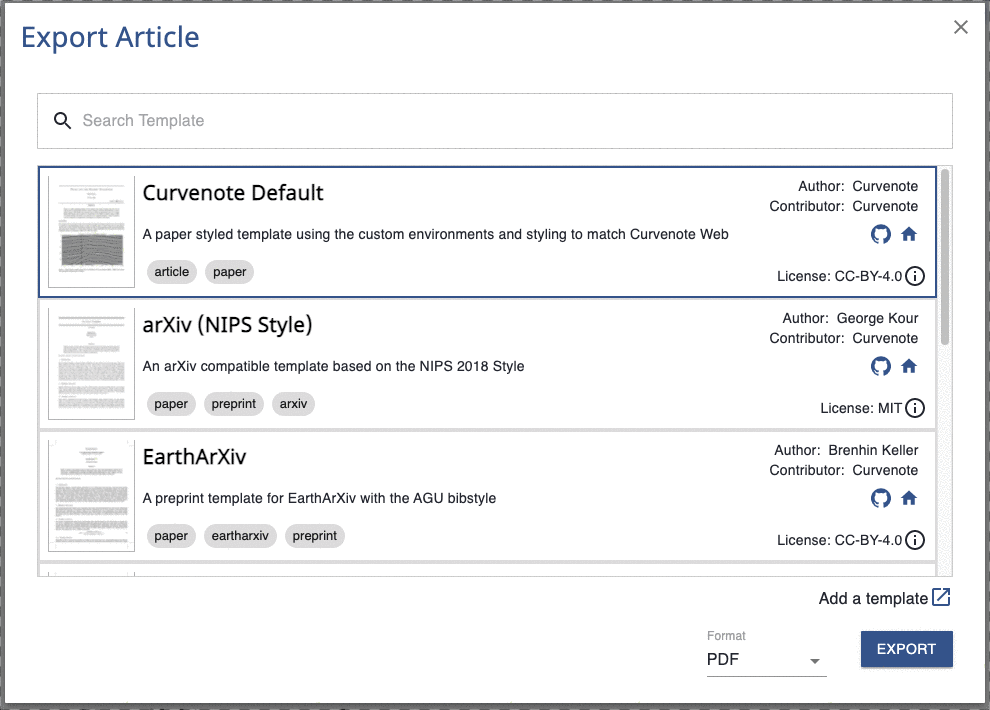
Task: Click the search magnifier icon
Action: [x=62, y=121]
